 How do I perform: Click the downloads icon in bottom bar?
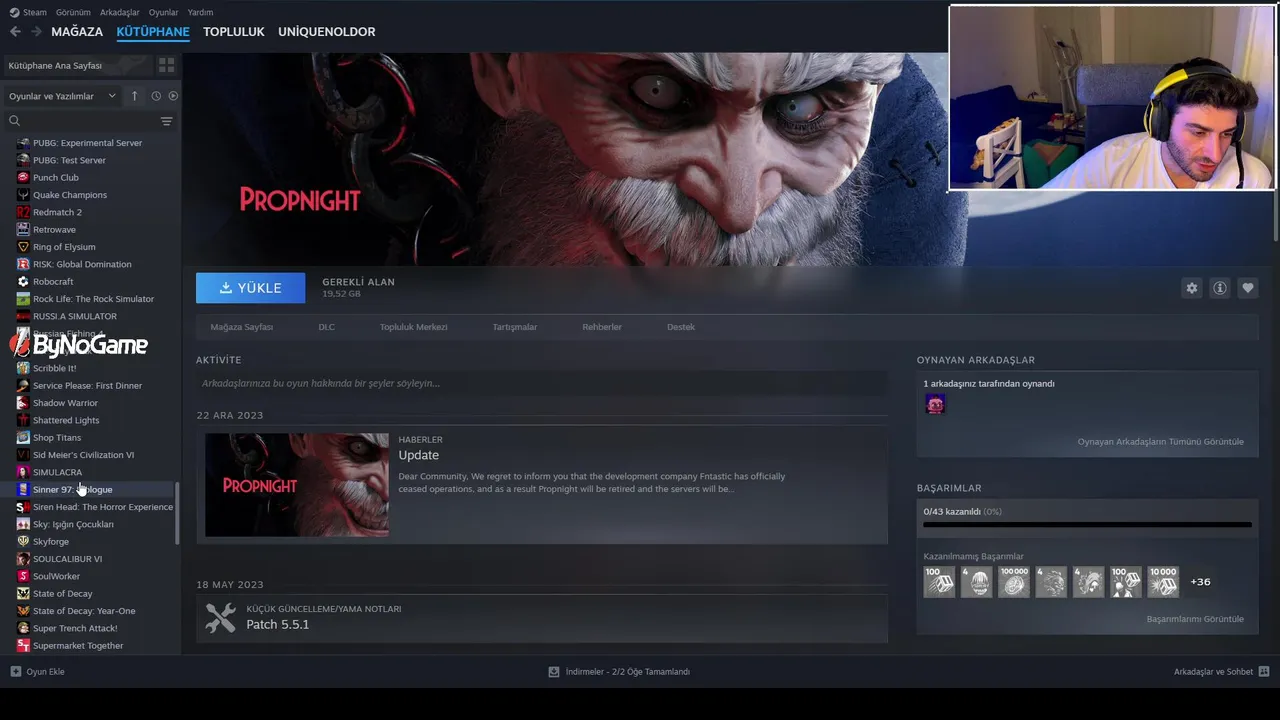click(x=554, y=671)
